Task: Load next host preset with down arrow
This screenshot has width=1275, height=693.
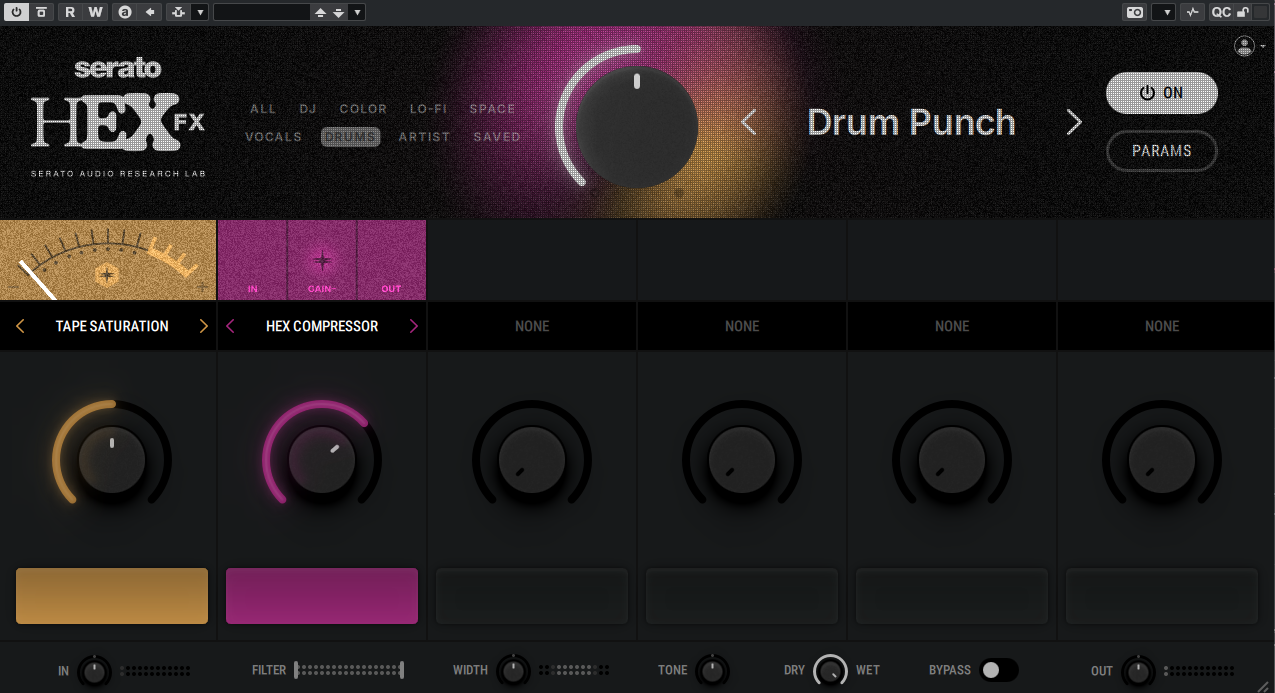Action: click(x=339, y=12)
